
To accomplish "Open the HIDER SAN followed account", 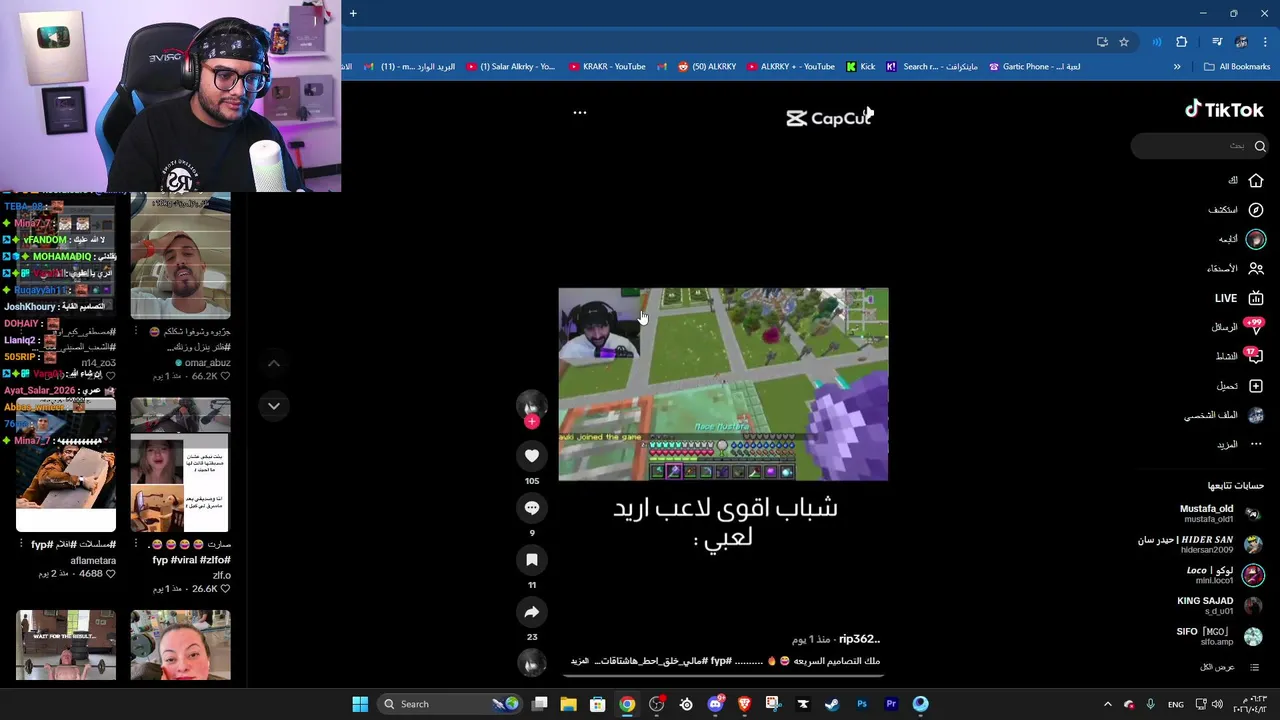I will (x=1200, y=544).
